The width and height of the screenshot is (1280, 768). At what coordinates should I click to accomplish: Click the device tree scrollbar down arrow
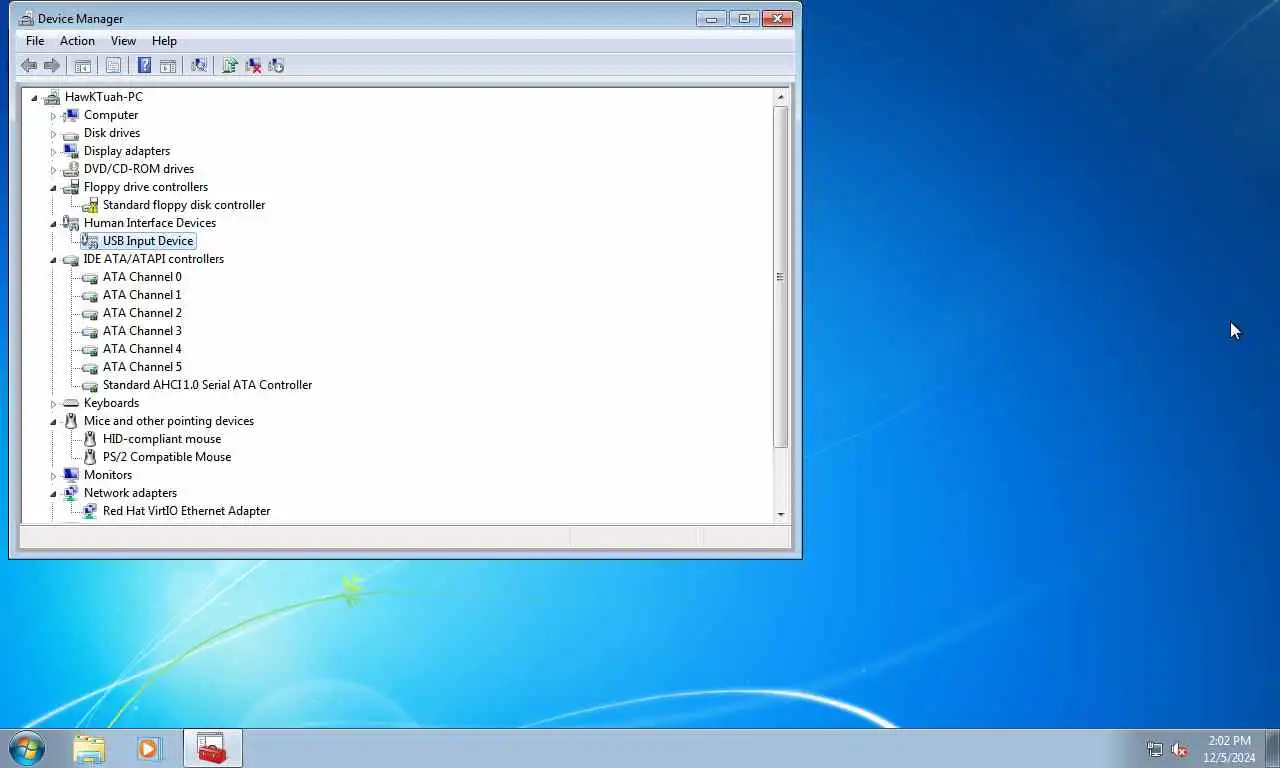pos(781,514)
